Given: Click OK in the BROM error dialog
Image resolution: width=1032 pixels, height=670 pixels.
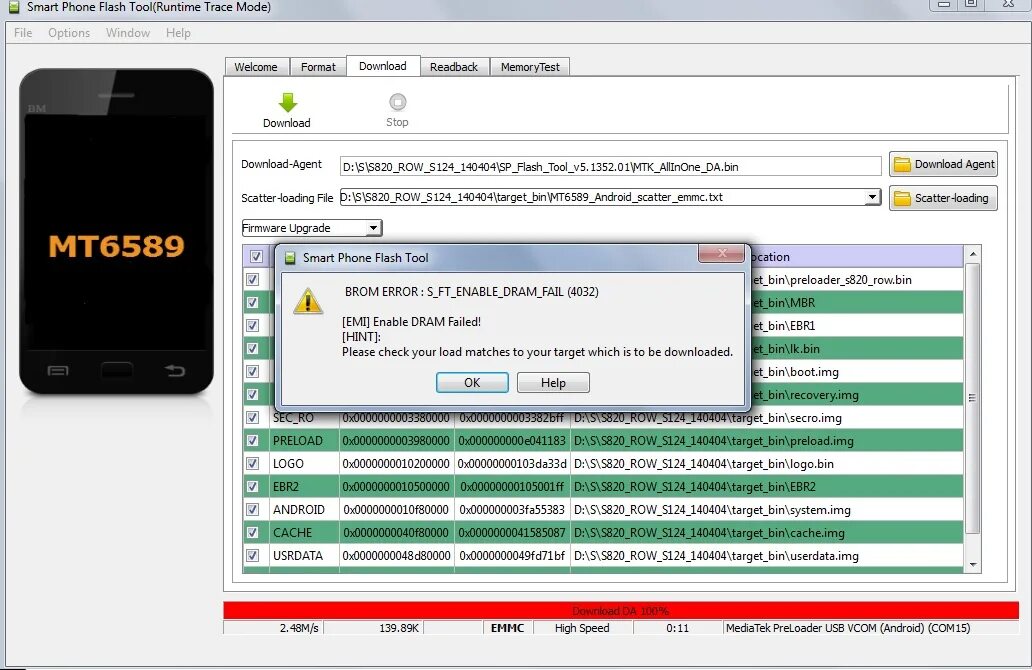Looking at the screenshot, I should 472,382.
